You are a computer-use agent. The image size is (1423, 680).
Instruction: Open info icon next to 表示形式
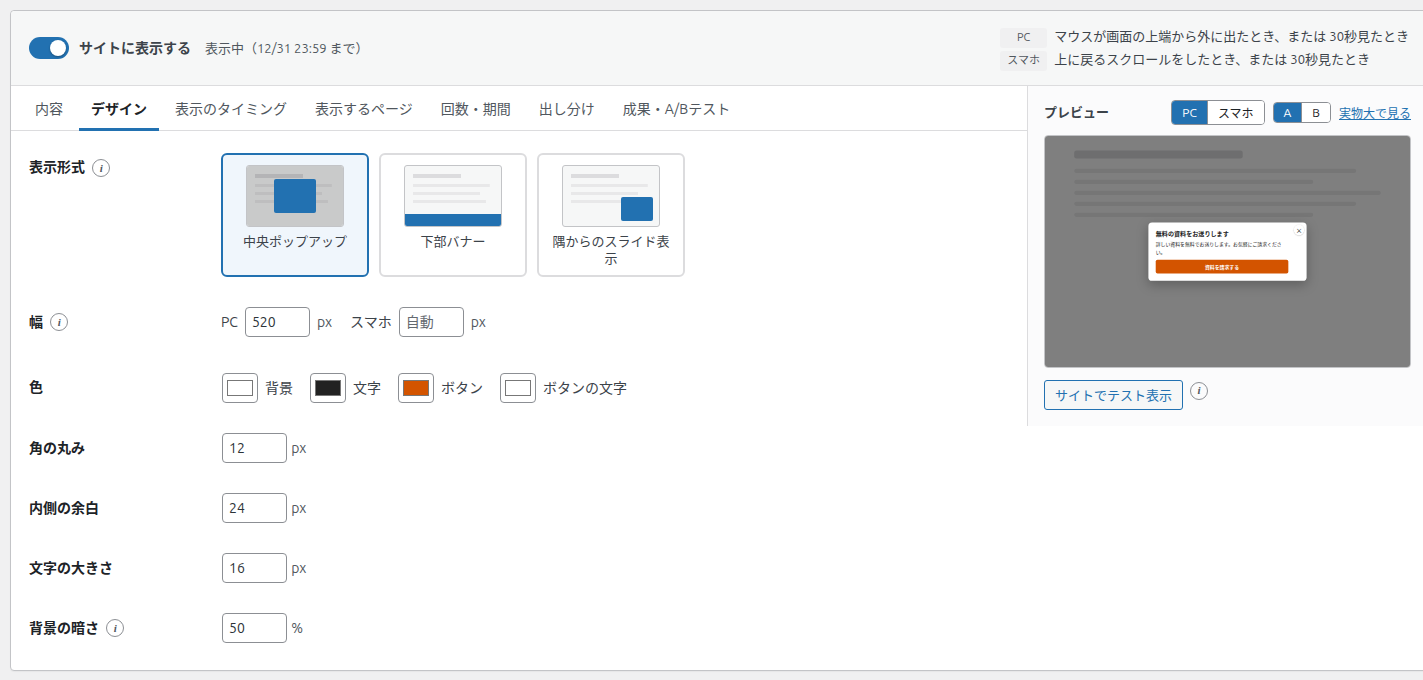[x=101, y=168]
